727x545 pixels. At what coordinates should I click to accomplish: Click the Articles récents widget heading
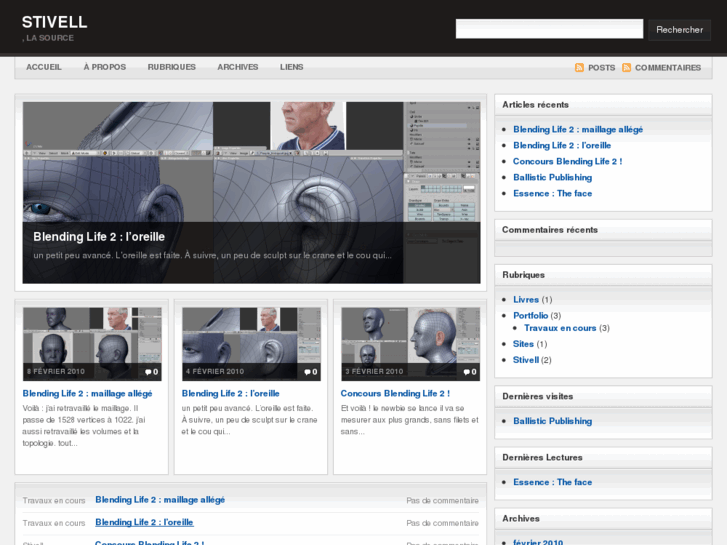click(x=535, y=105)
